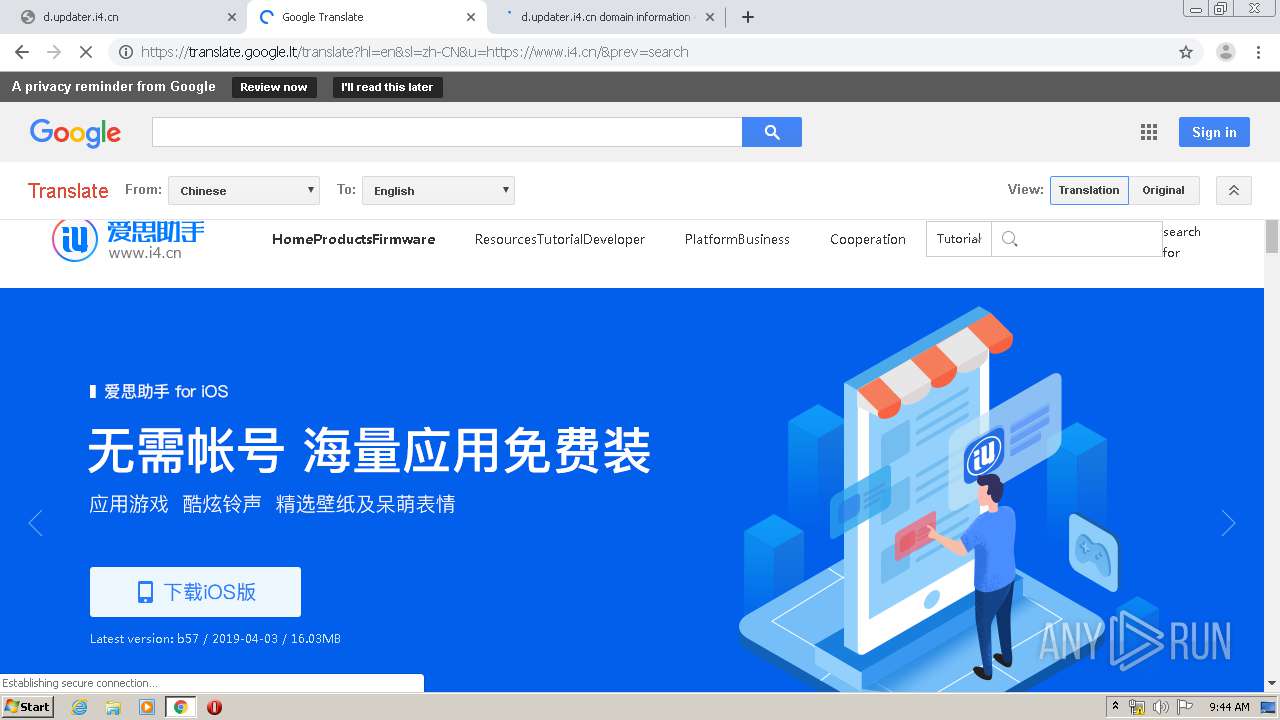The width and height of the screenshot is (1280, 720).
Task: Click the search for link
Action: click(1181, 242)
